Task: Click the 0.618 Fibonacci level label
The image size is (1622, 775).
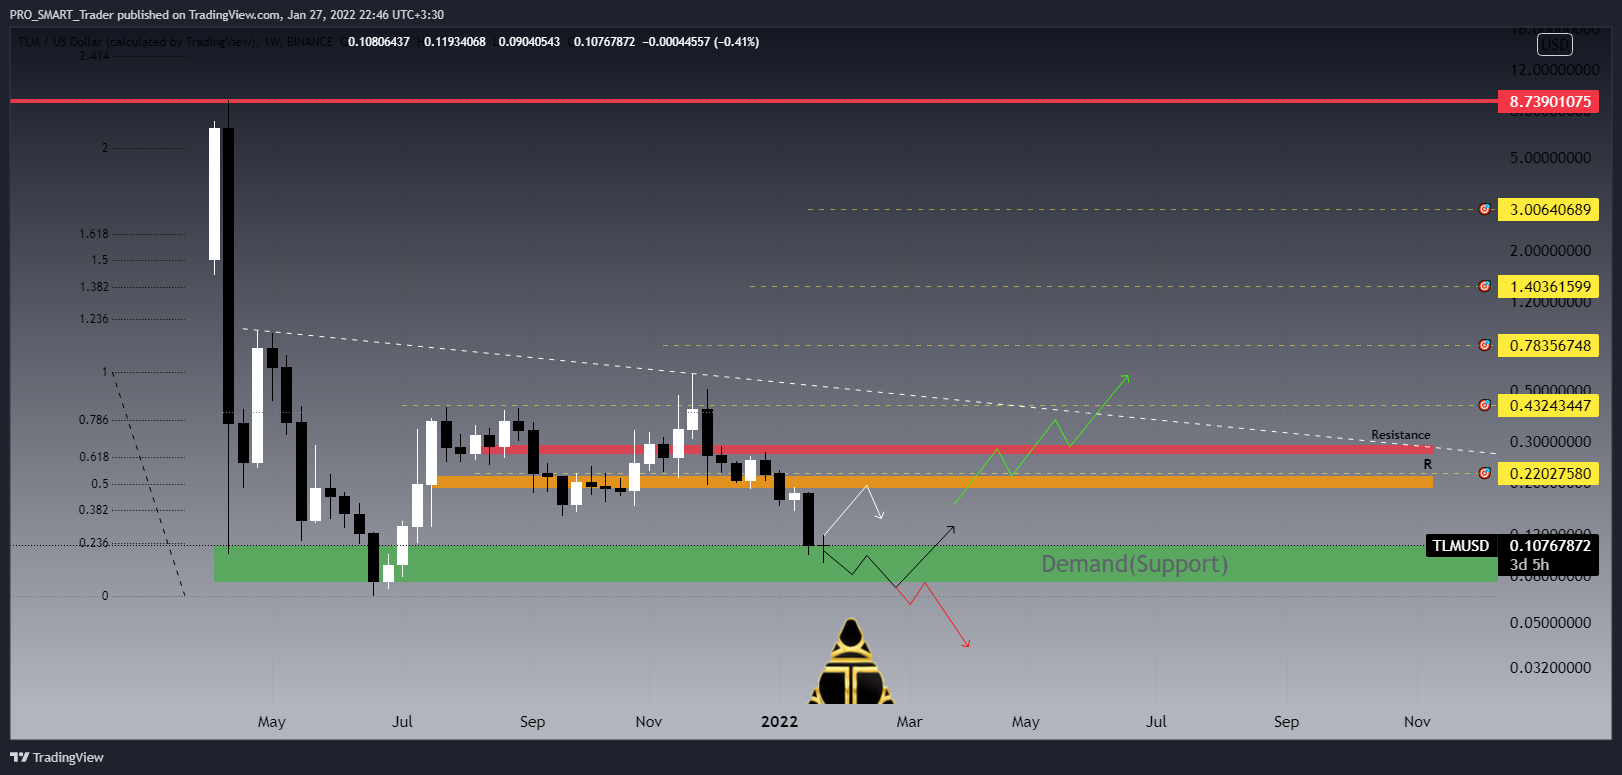Action: pos(94,457)
